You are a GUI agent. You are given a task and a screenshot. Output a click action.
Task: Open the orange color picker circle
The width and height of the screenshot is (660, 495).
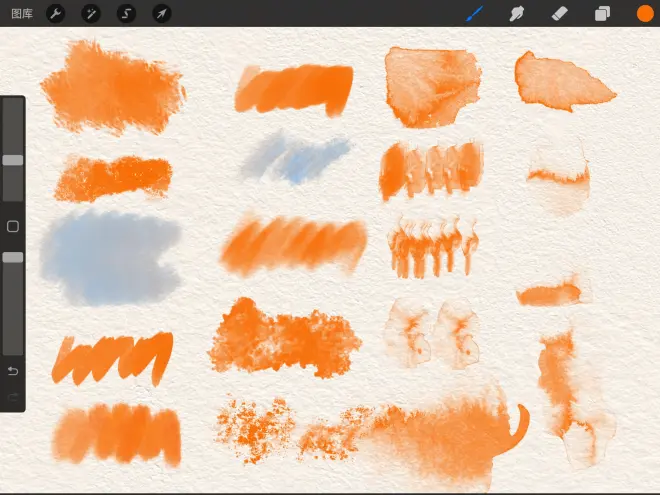click(645, 14)
